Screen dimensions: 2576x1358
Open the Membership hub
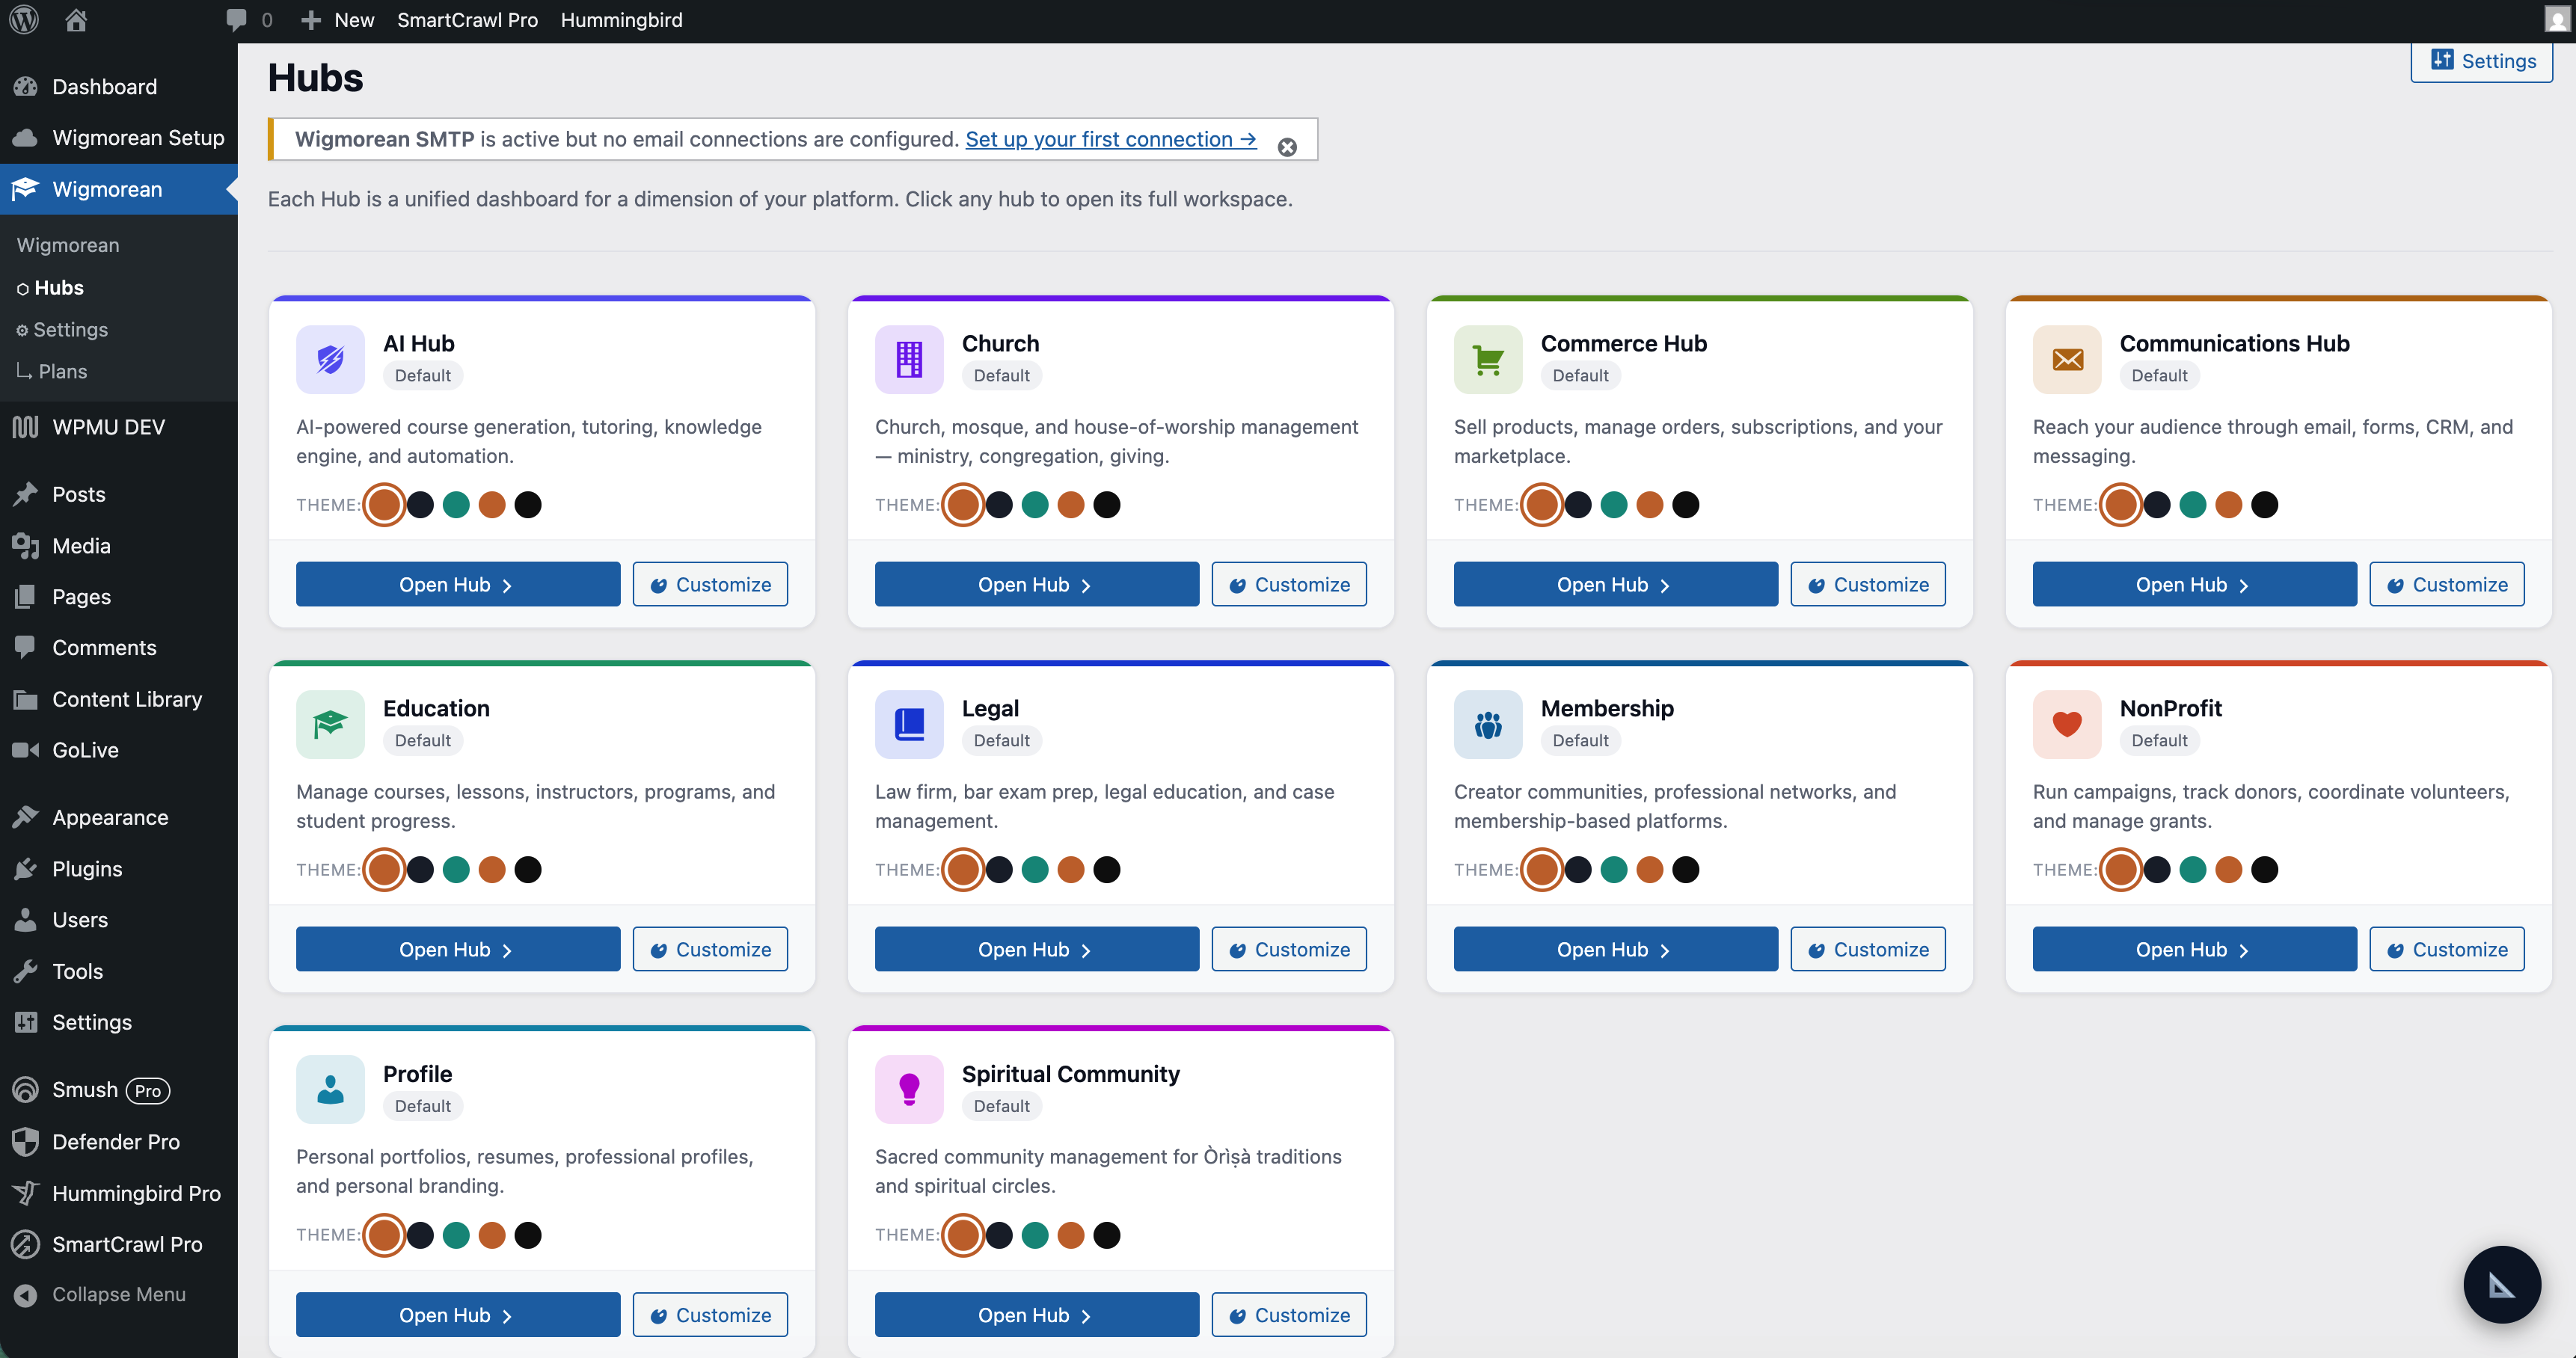[1616, 949]
